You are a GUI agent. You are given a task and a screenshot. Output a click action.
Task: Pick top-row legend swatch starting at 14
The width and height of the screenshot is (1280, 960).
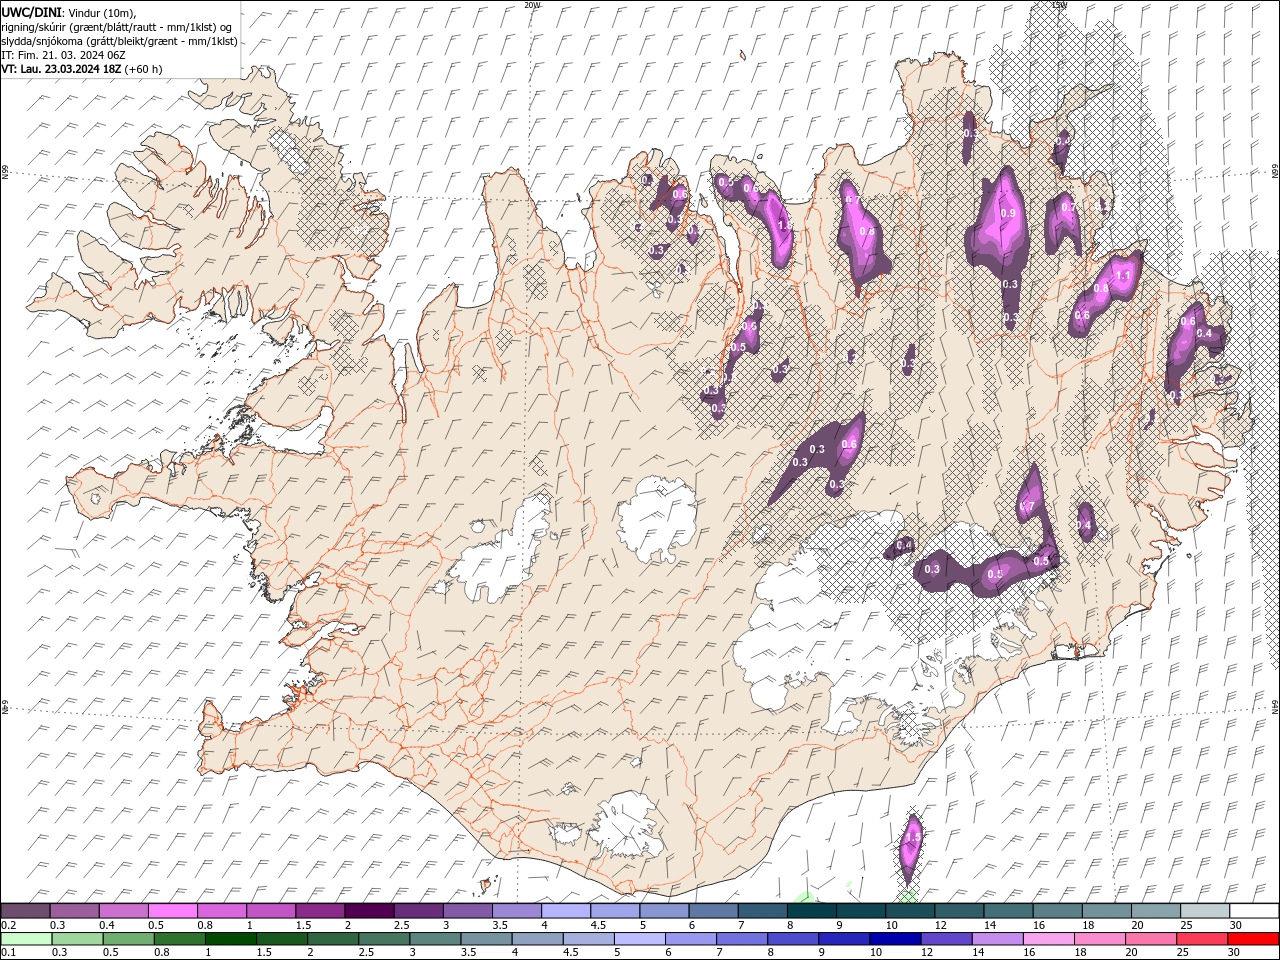point(1008,910)
